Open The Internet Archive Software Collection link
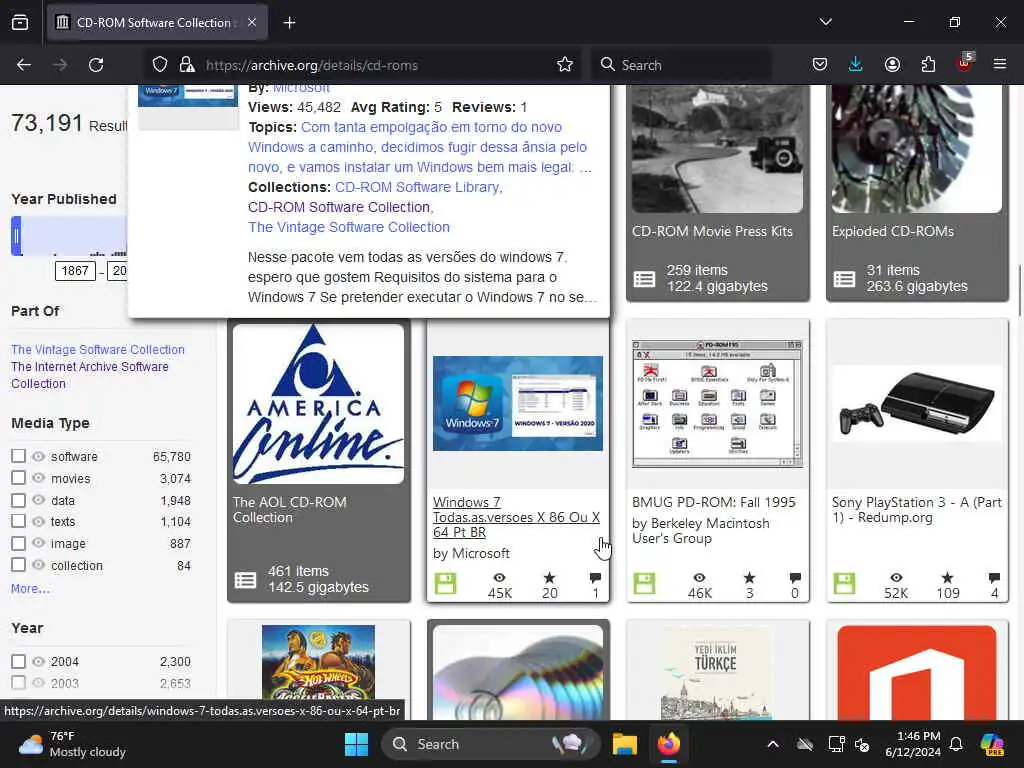Viewport: 1024px width, 768px height. [x=89, y=375]
